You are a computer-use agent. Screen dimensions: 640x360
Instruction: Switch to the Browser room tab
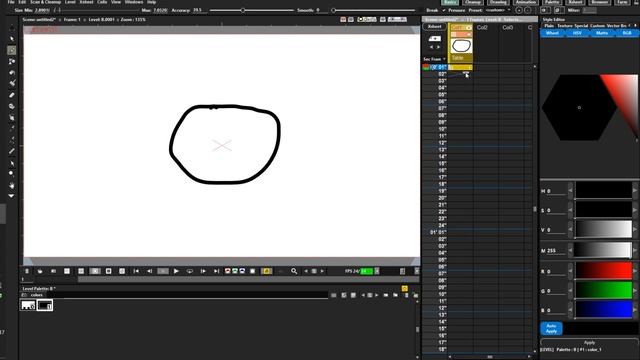(599, 2)
